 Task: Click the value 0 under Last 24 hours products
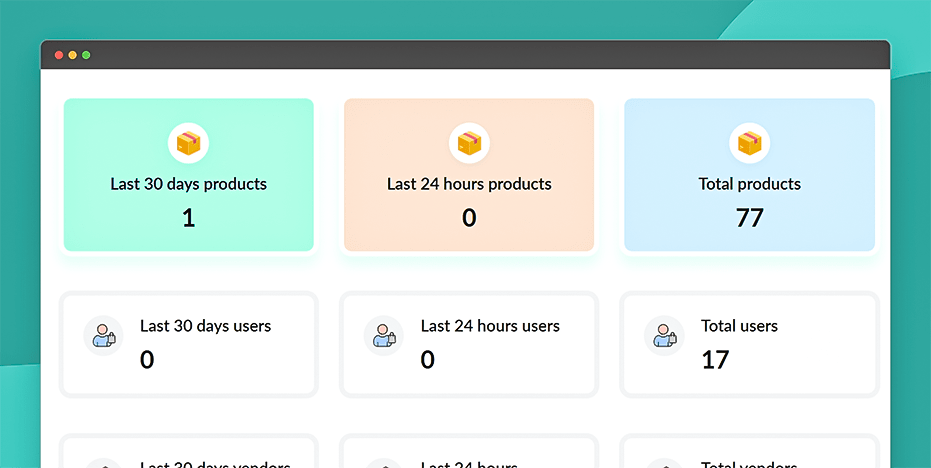click(469, 218)
